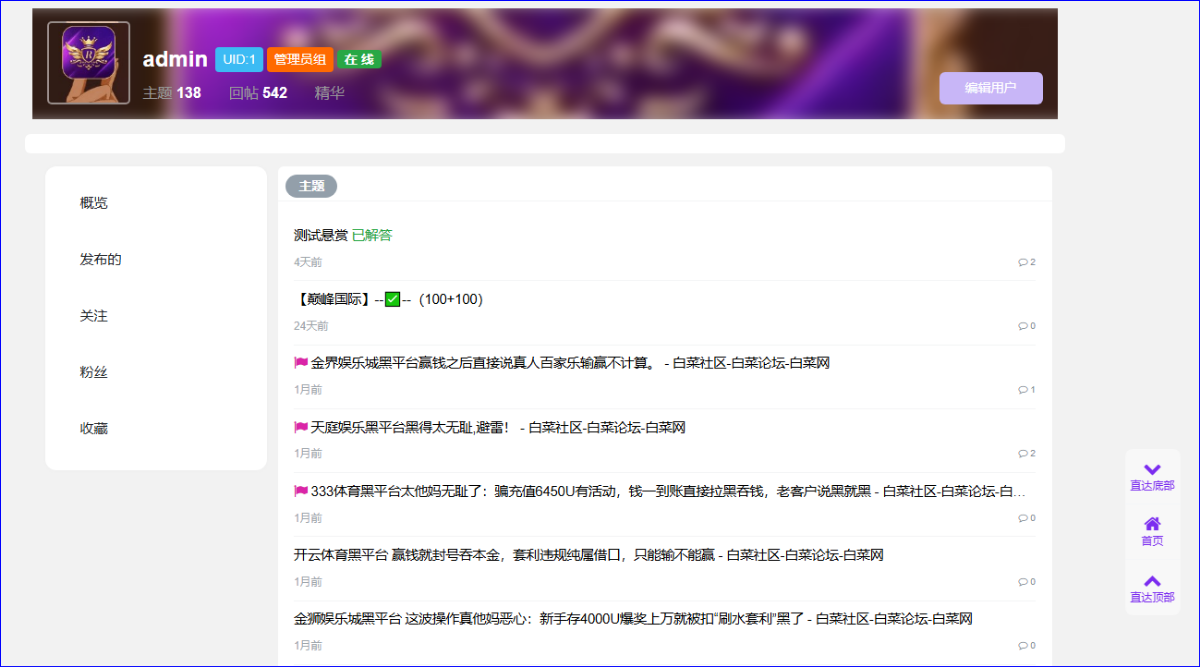Click the comment icon on 开云体育 row

(1023, 582)
